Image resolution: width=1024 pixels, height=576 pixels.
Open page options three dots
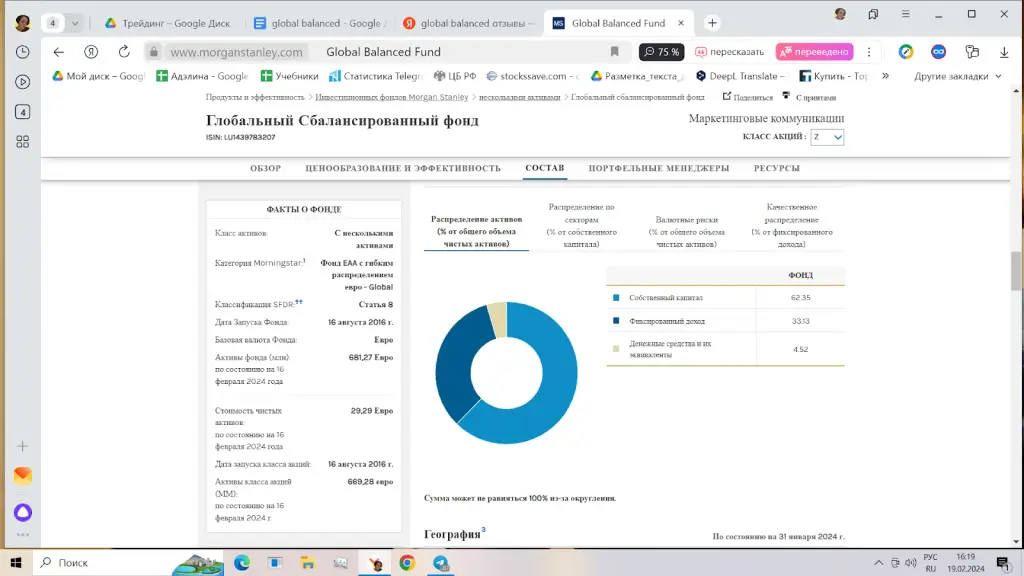click(x=869, y=52)
